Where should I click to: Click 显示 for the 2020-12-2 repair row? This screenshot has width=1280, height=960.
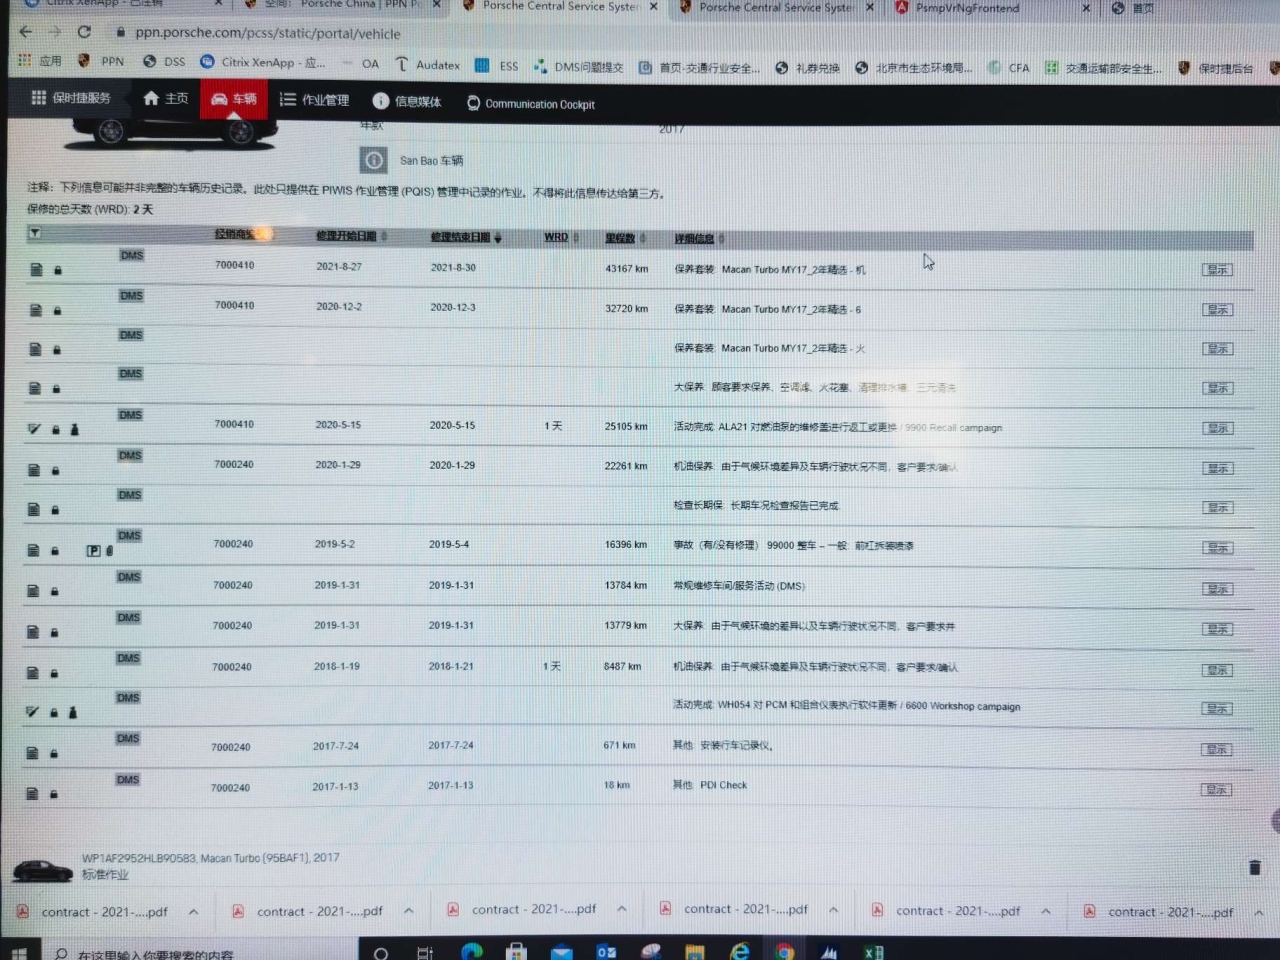click(1217, 310)
